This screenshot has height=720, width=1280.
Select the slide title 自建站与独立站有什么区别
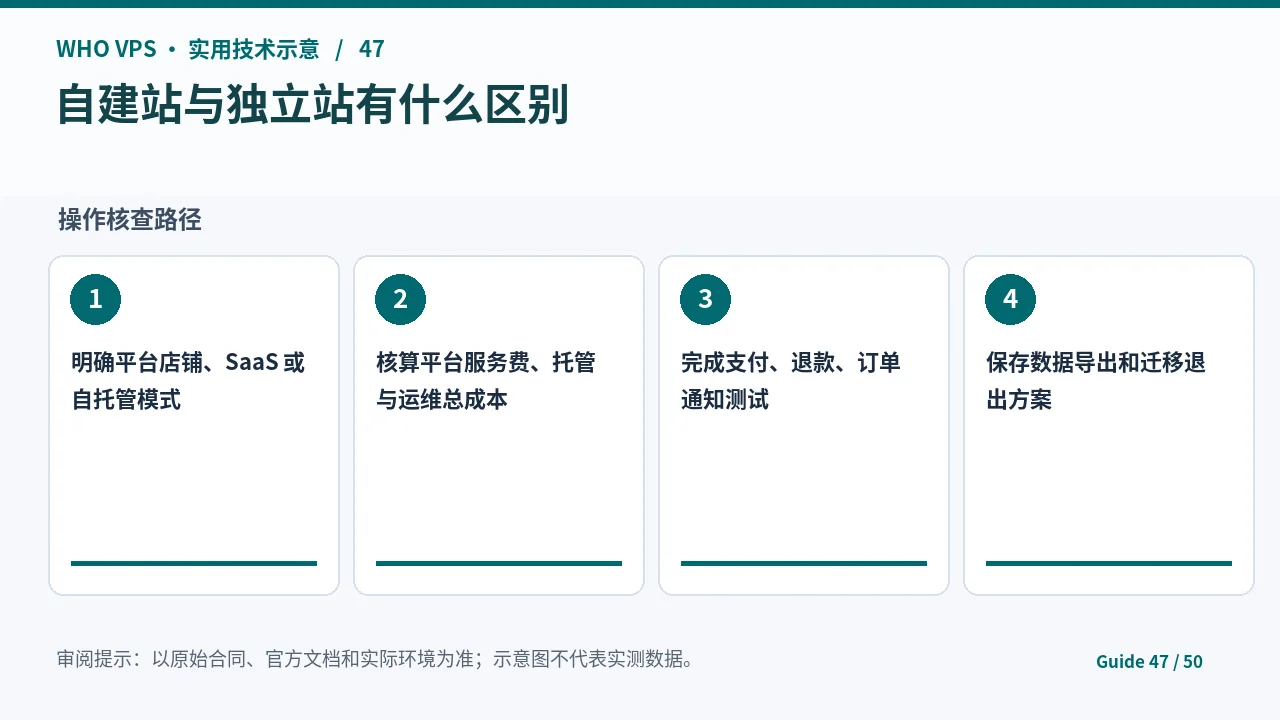point(312,105)
